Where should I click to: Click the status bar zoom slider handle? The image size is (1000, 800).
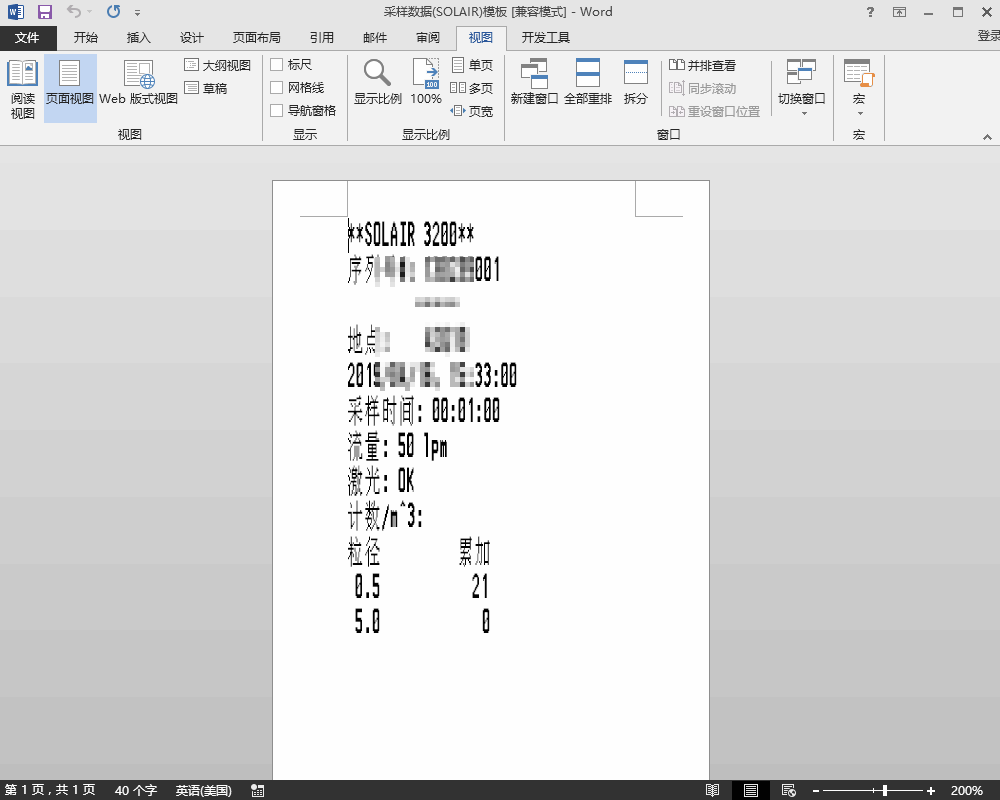click(885, 791)
